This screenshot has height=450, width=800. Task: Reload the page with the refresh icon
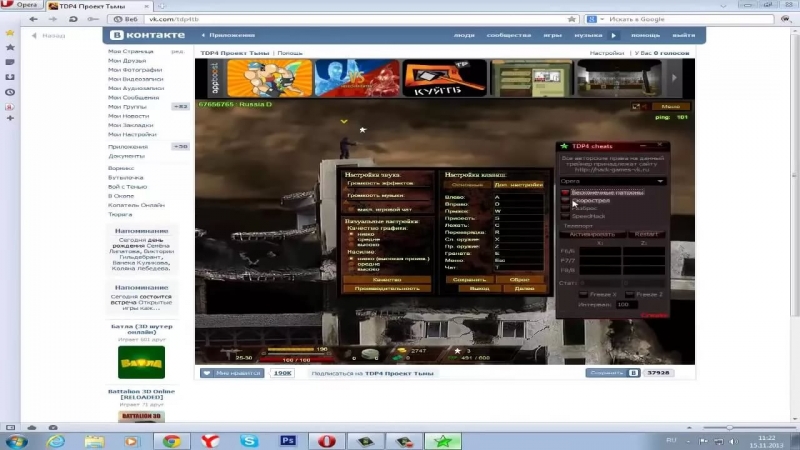[73, 19]
